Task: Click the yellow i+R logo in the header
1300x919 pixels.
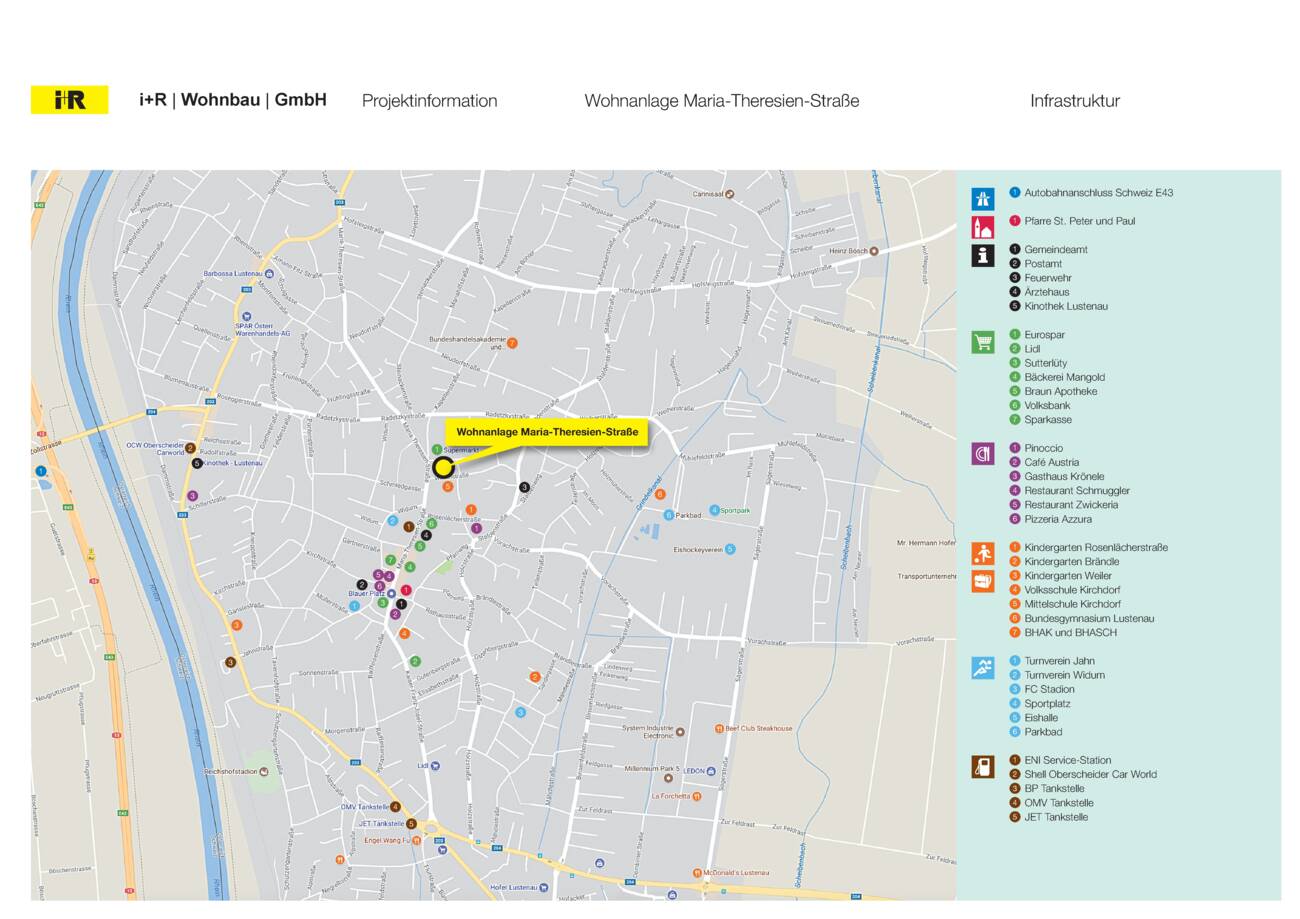Action: [x=69, y=100]
